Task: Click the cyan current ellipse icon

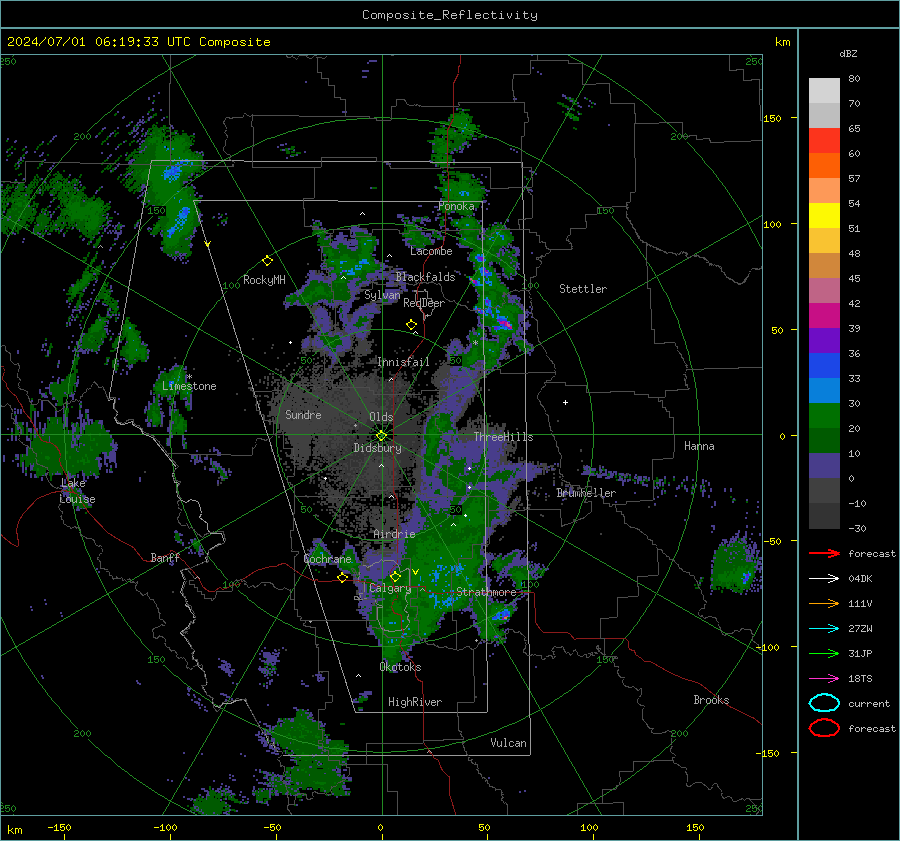Action: pyautogui.click(x=824, y=703)
